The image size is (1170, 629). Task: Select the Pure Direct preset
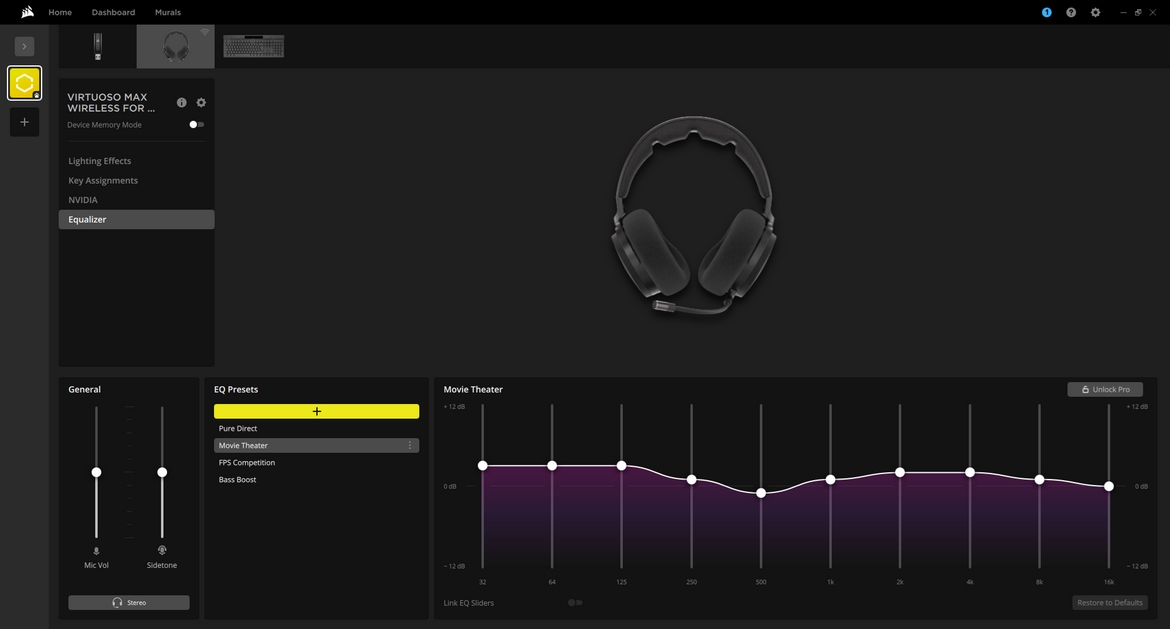(316, 428)
